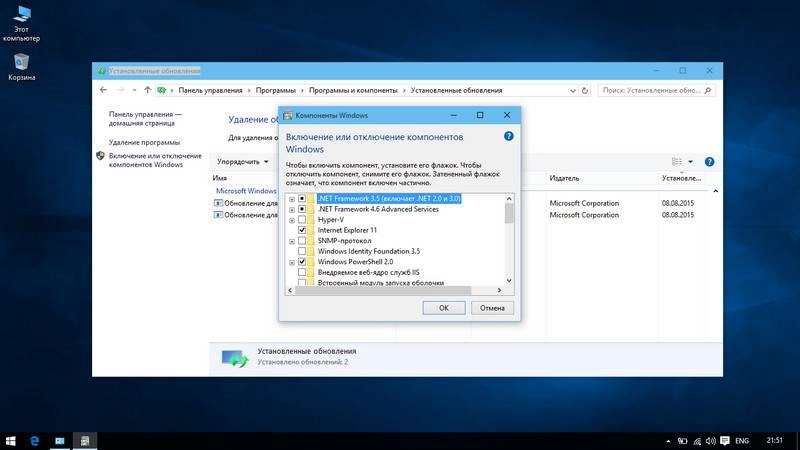Select Internet Explorer 11 folder icon

[311, 230]
